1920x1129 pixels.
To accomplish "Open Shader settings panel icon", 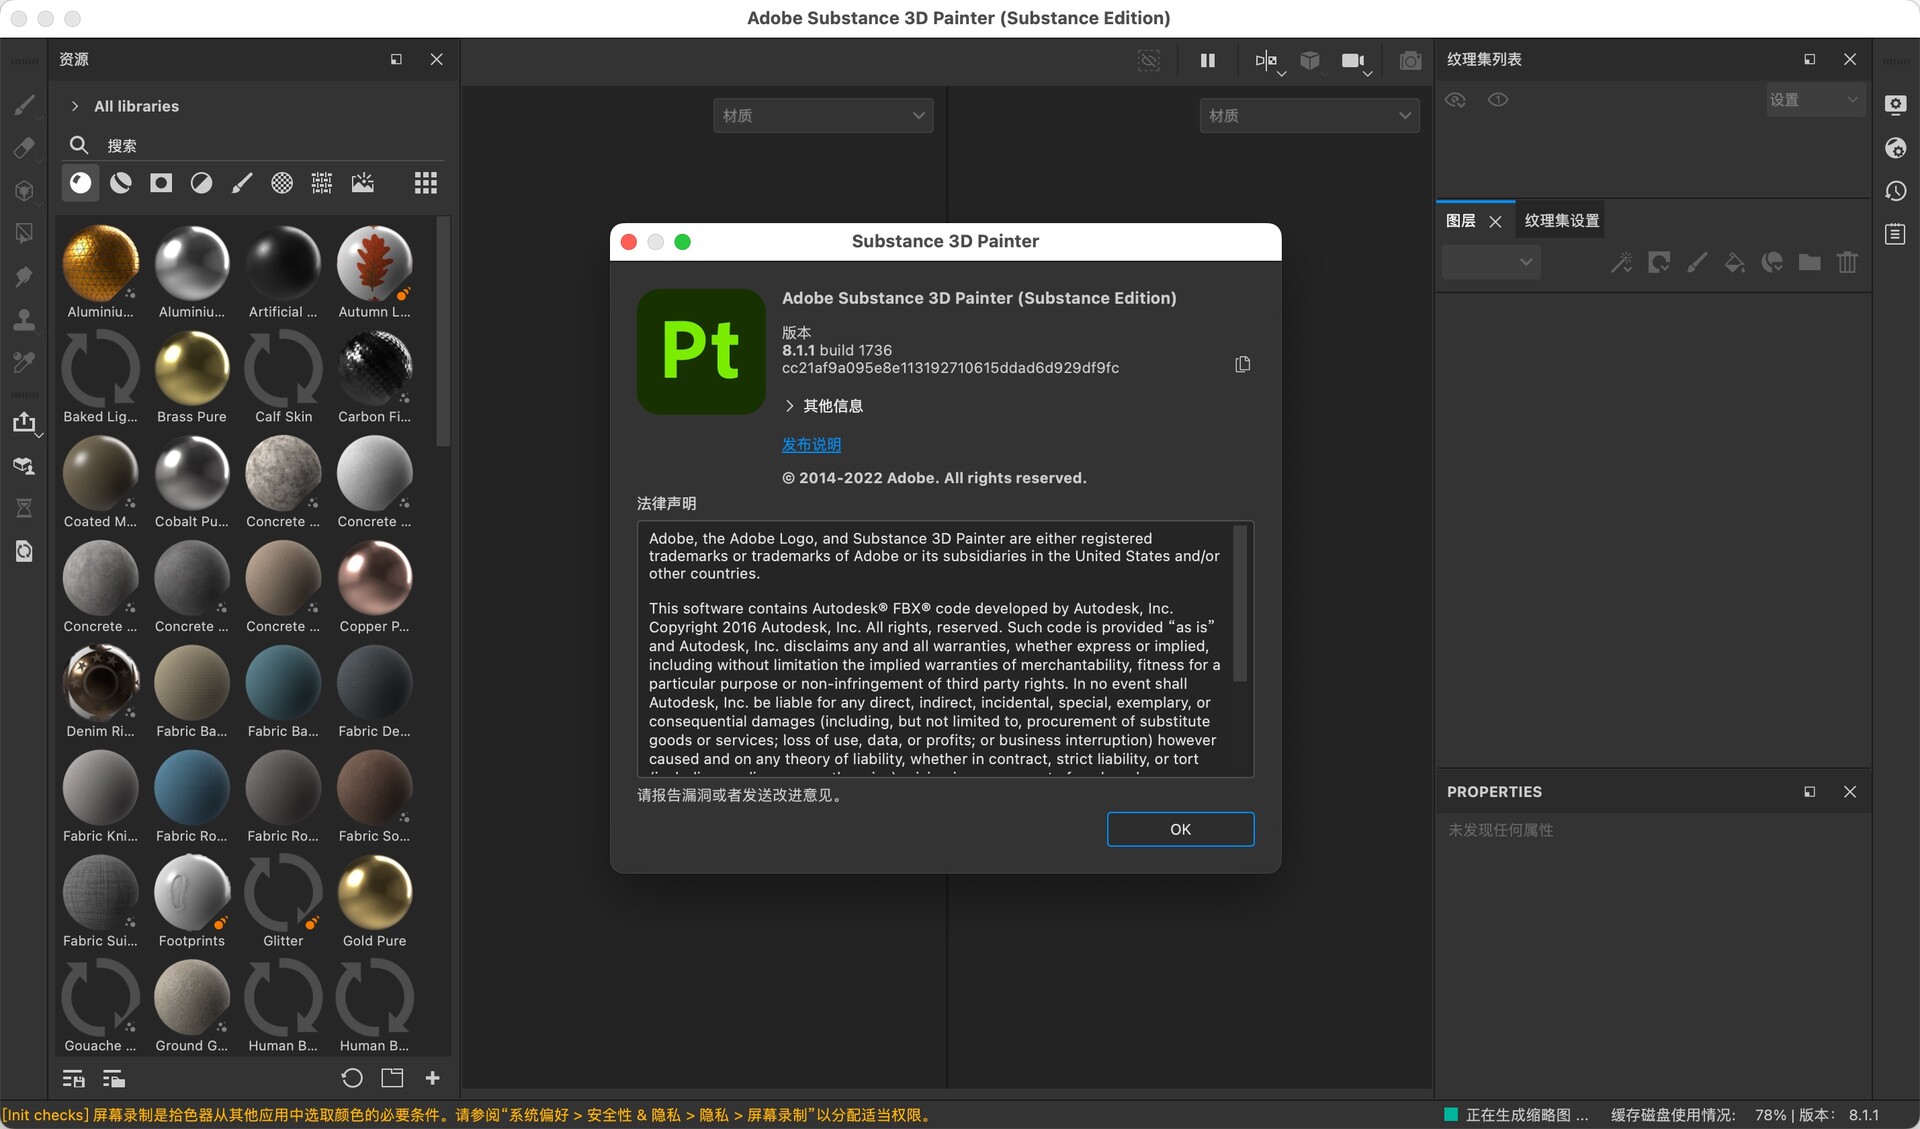I will point(1895,148).
